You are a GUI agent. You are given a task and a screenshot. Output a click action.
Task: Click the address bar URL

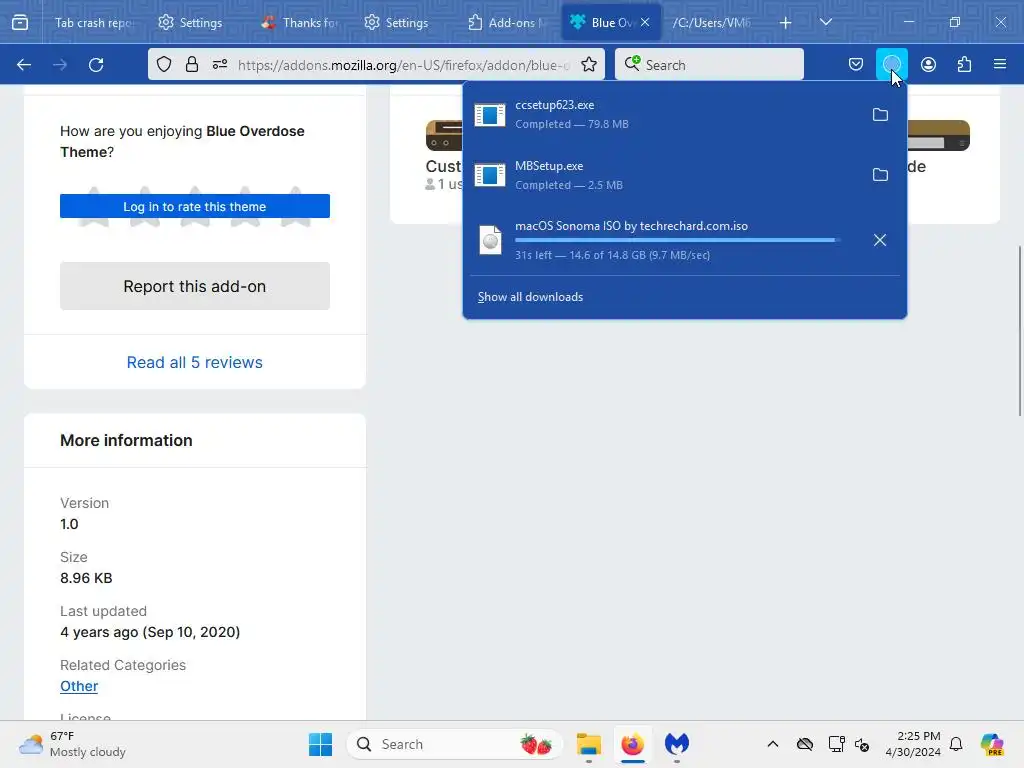[x=404, y=65]
